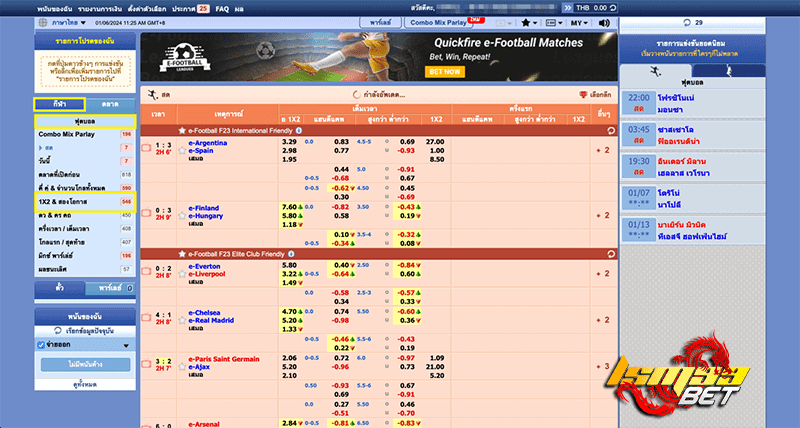Select the ฟุตบอล sport header in sidebar
Viewport: 800px width, 428px height.
point(85,121)
